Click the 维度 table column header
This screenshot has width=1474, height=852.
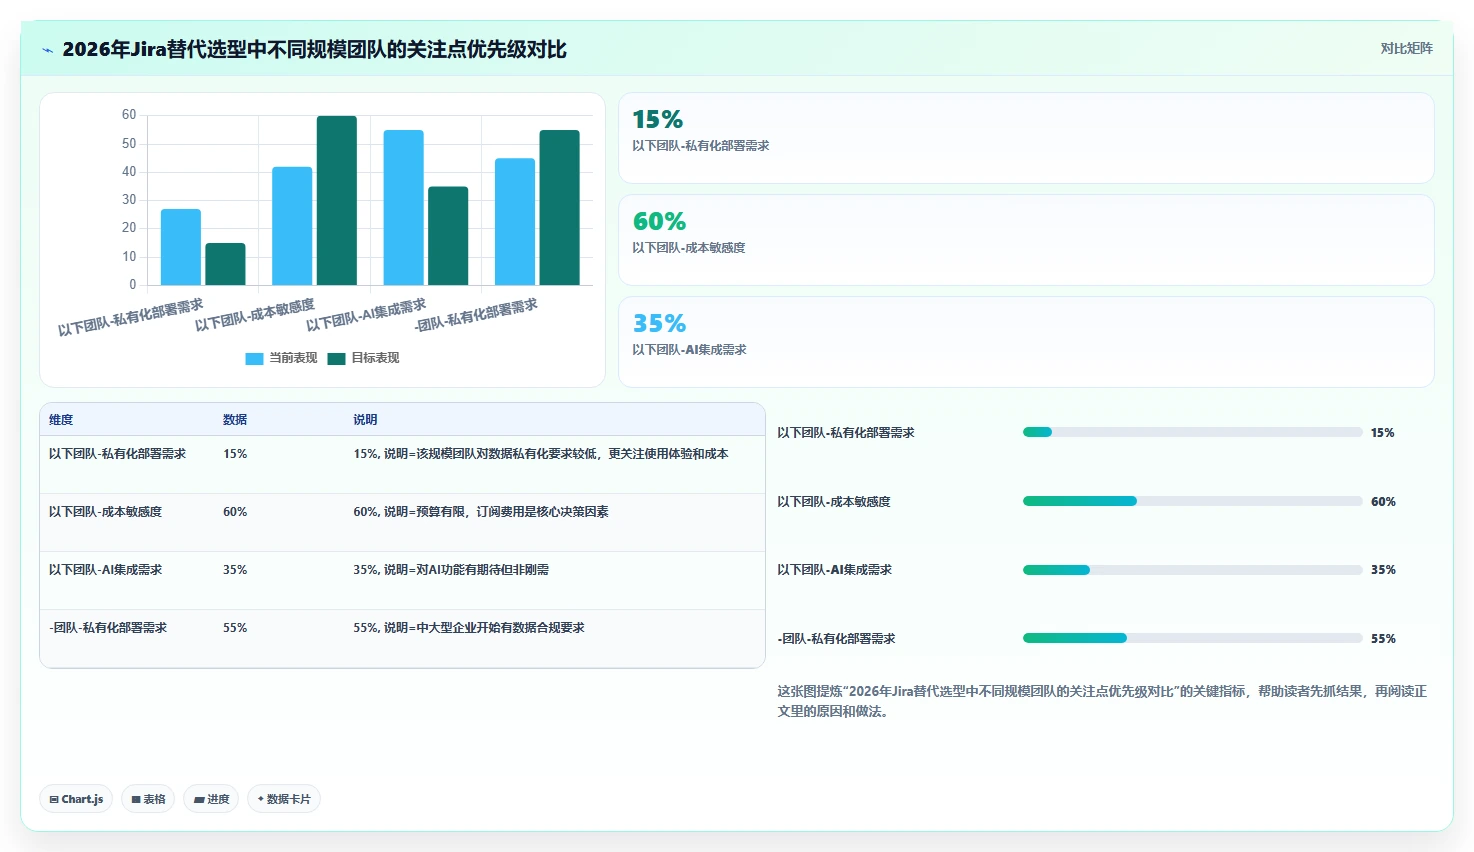point(61,420)
